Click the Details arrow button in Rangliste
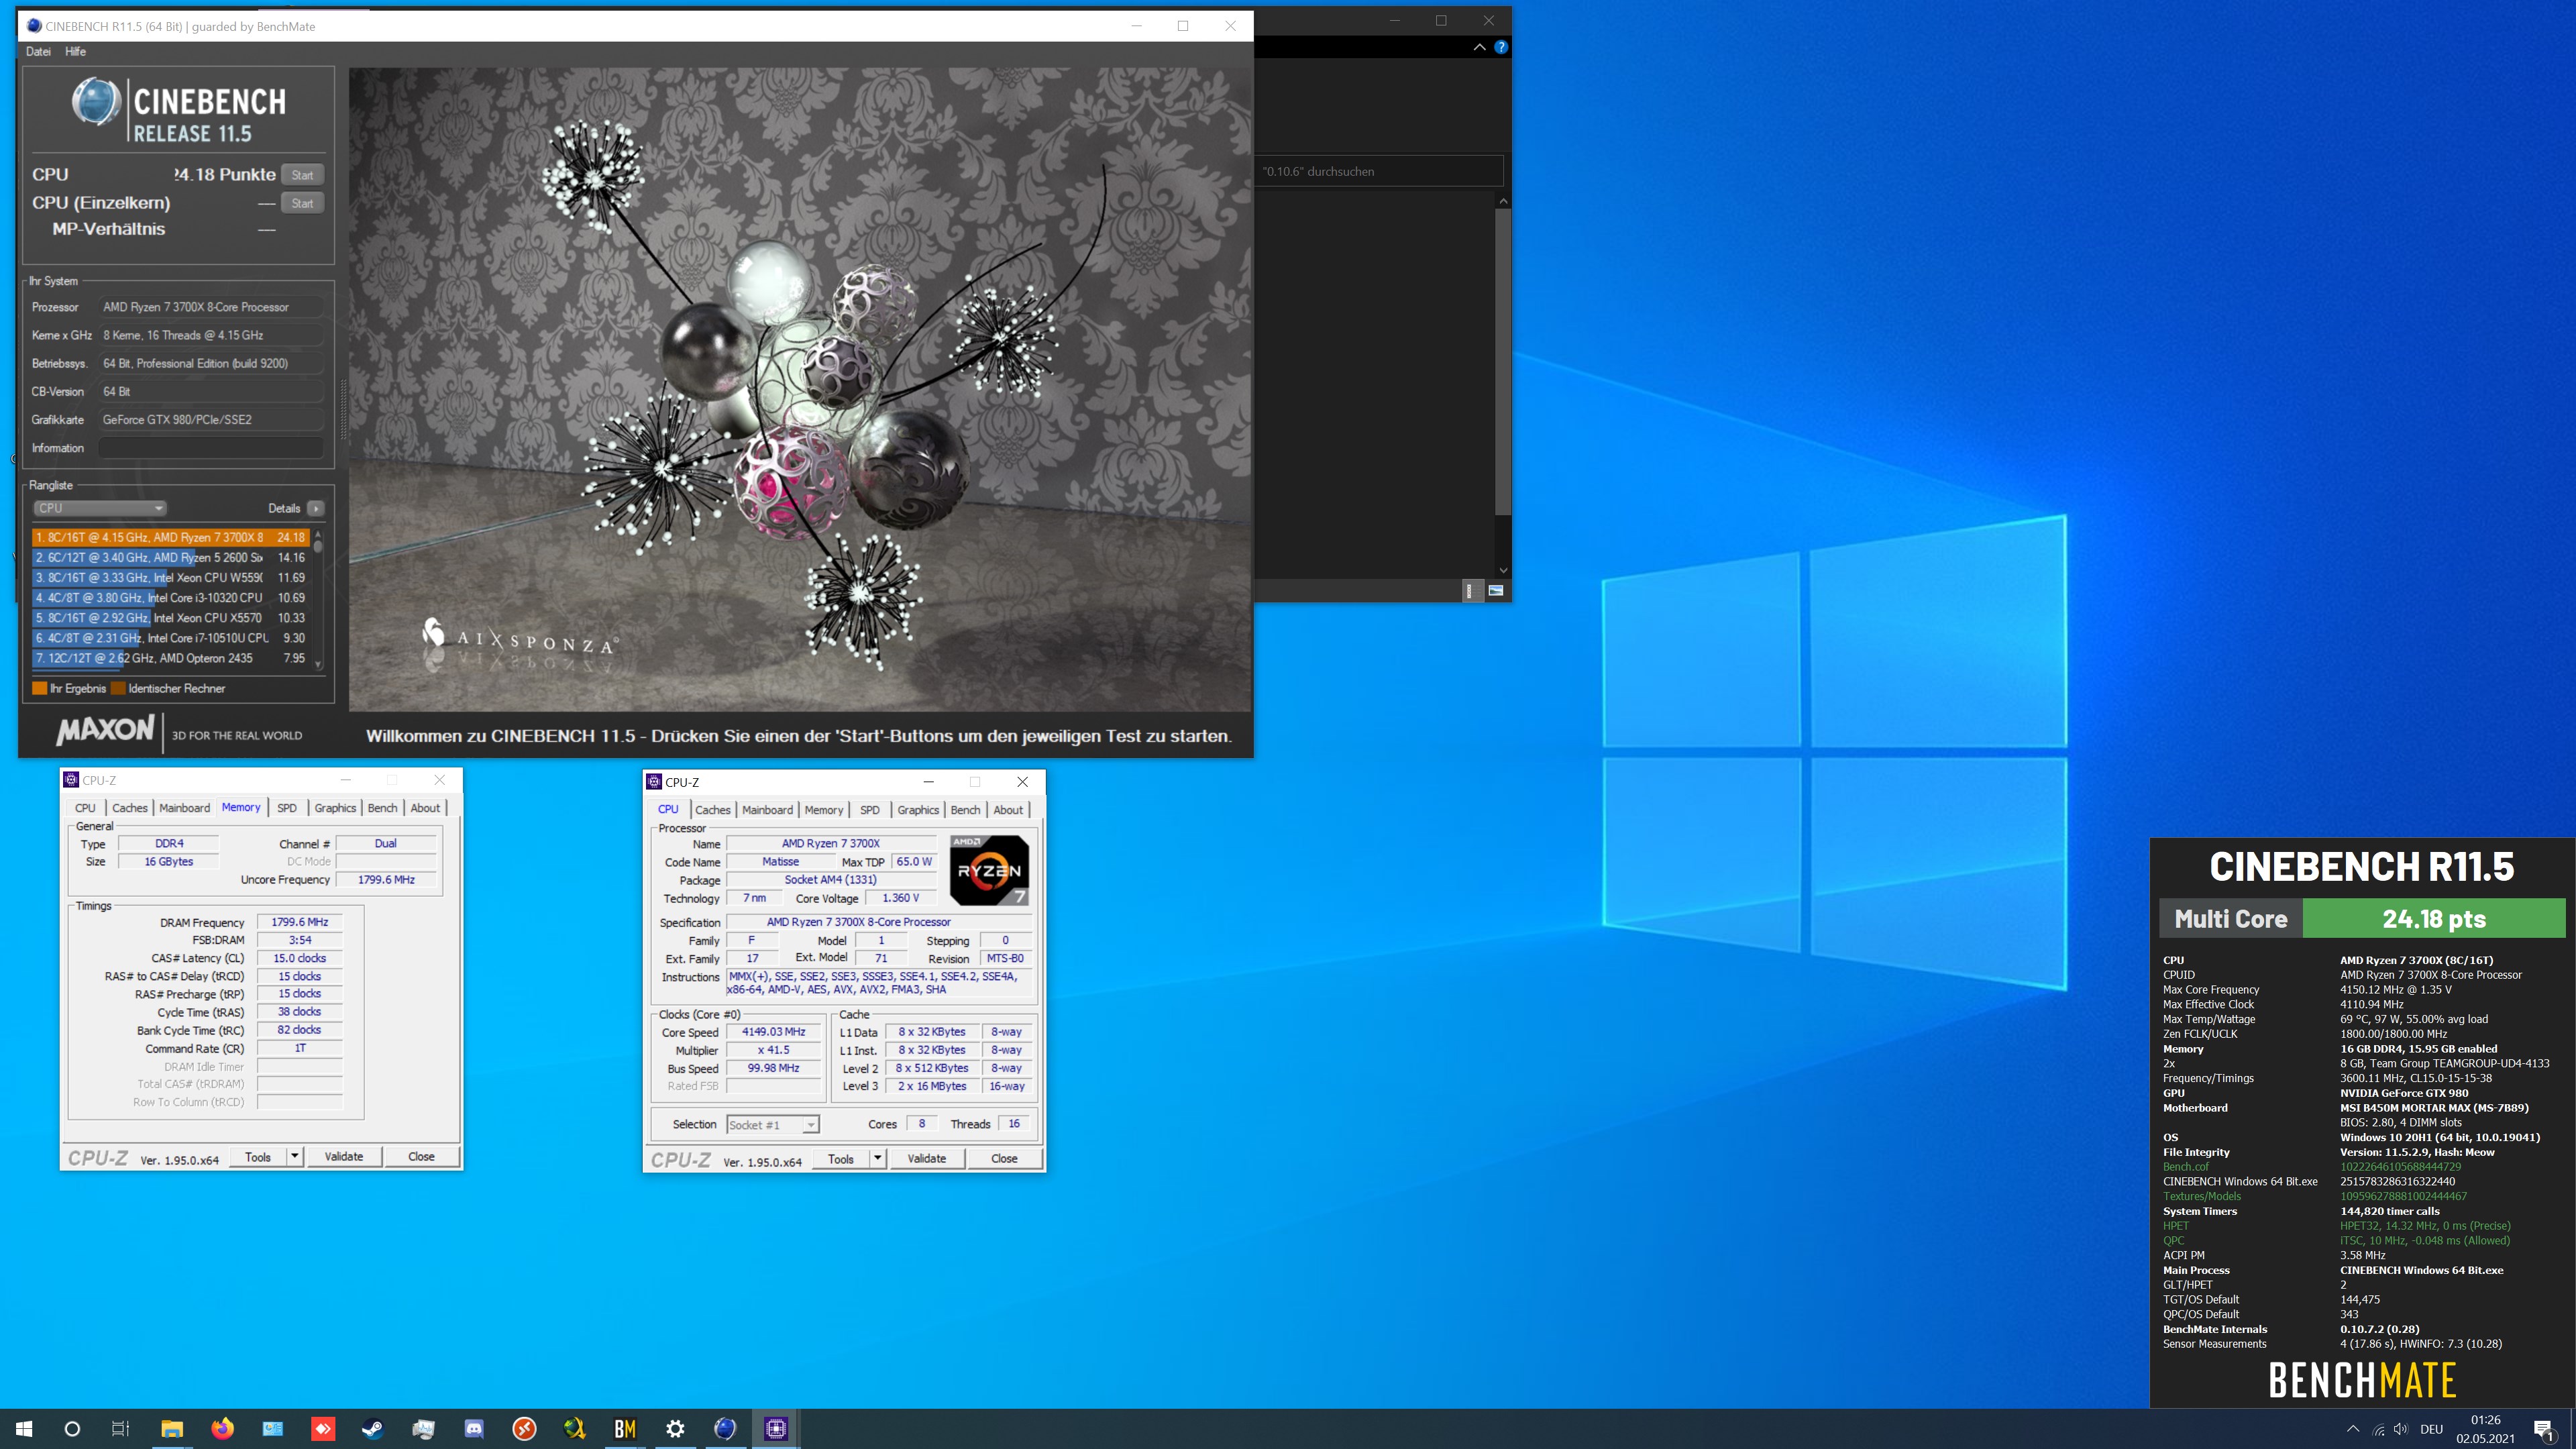 (x=316, y=508)
